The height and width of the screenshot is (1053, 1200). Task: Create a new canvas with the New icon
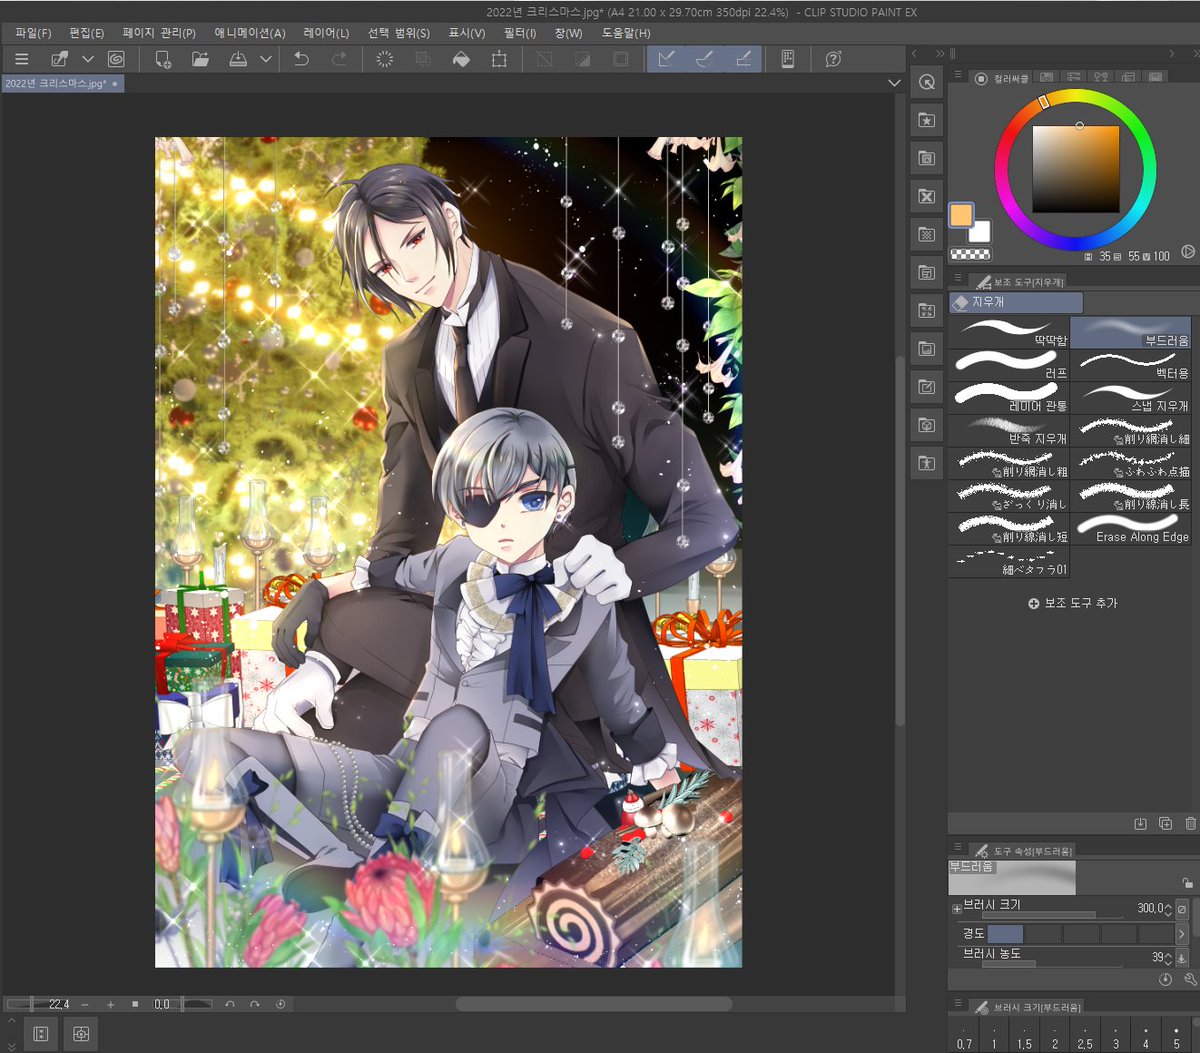[163, 59]
